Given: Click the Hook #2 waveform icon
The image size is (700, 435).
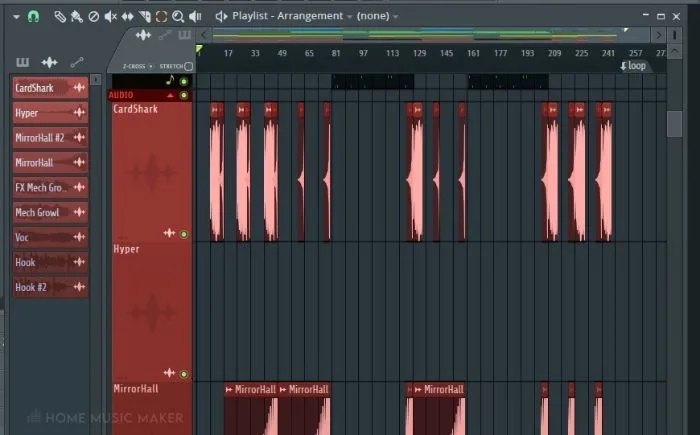Looking at the screenshot, I should click(x=79, y=287).
